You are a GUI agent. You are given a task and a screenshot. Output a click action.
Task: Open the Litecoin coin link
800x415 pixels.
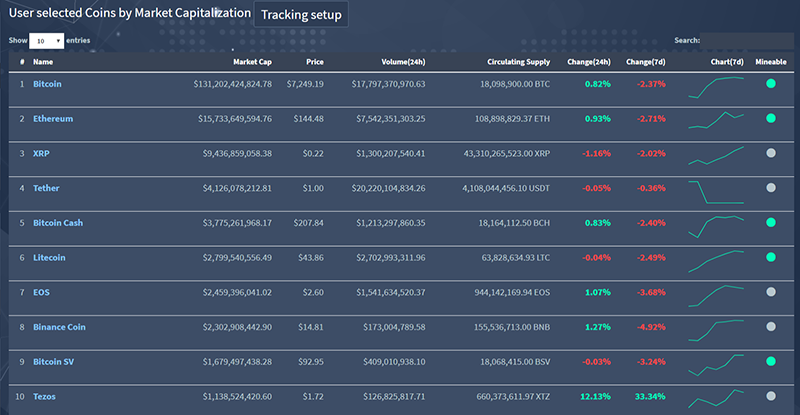[x=49, y=258]
